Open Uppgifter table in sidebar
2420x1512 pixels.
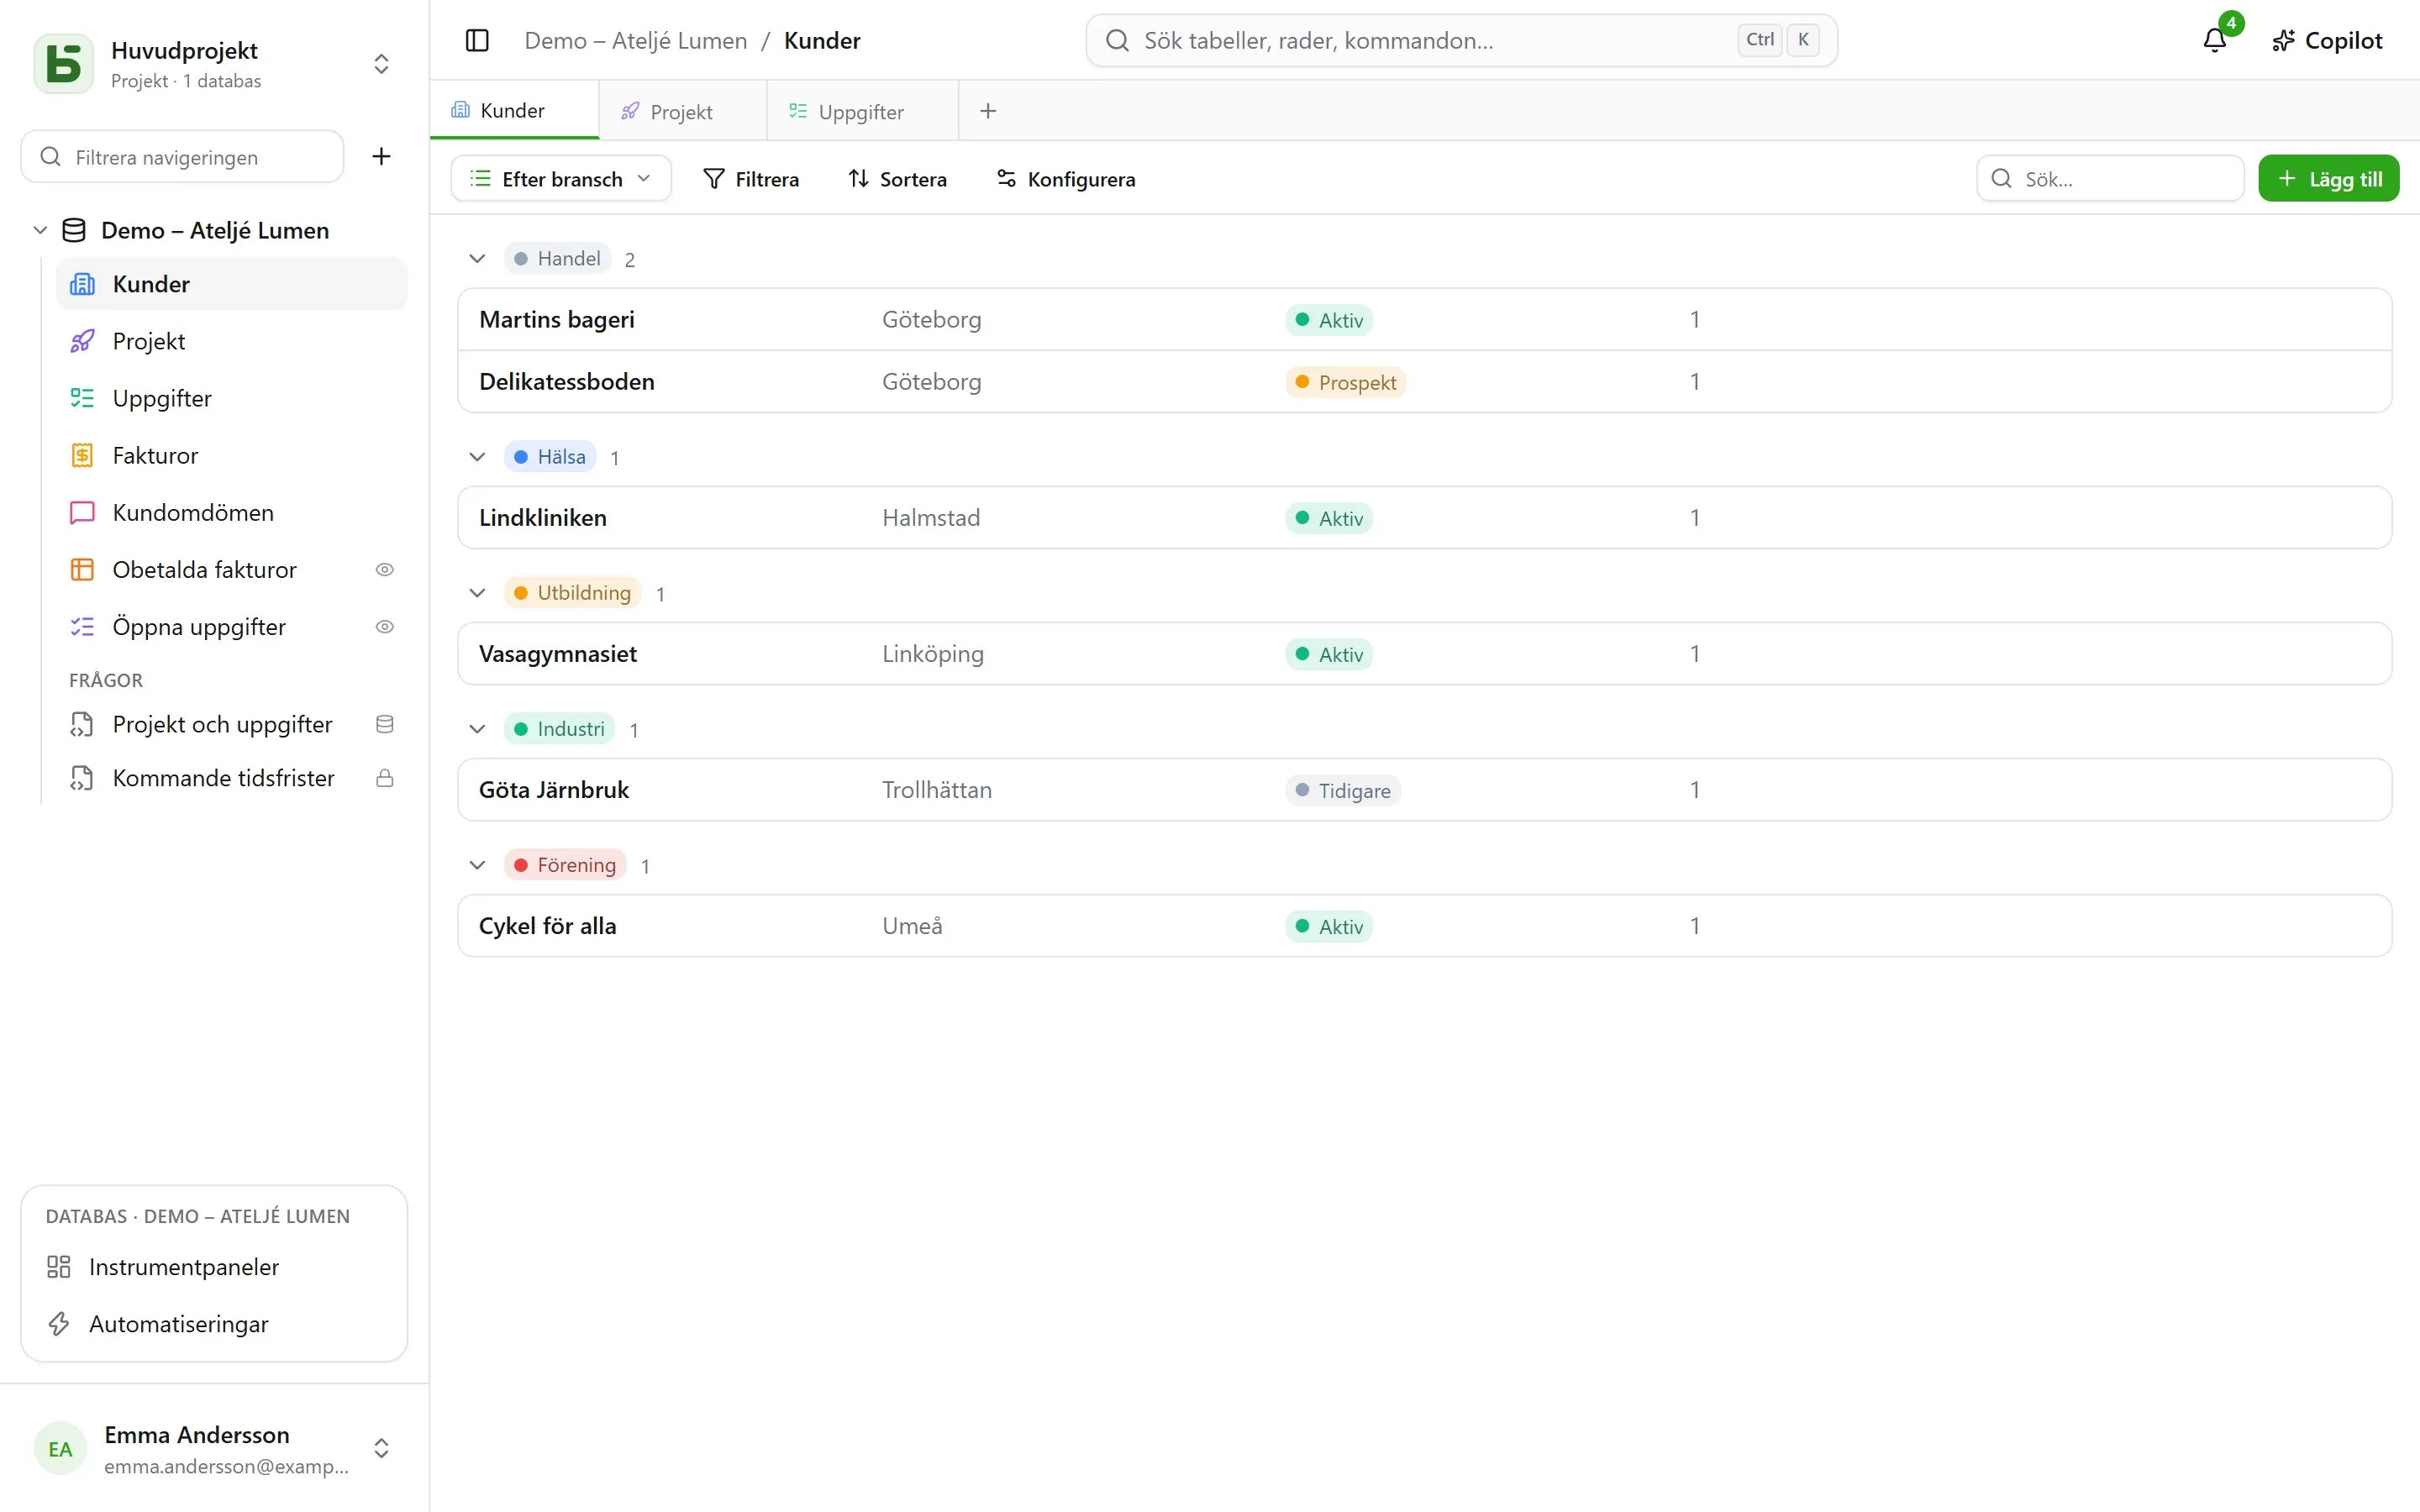(x=232, y=398)
